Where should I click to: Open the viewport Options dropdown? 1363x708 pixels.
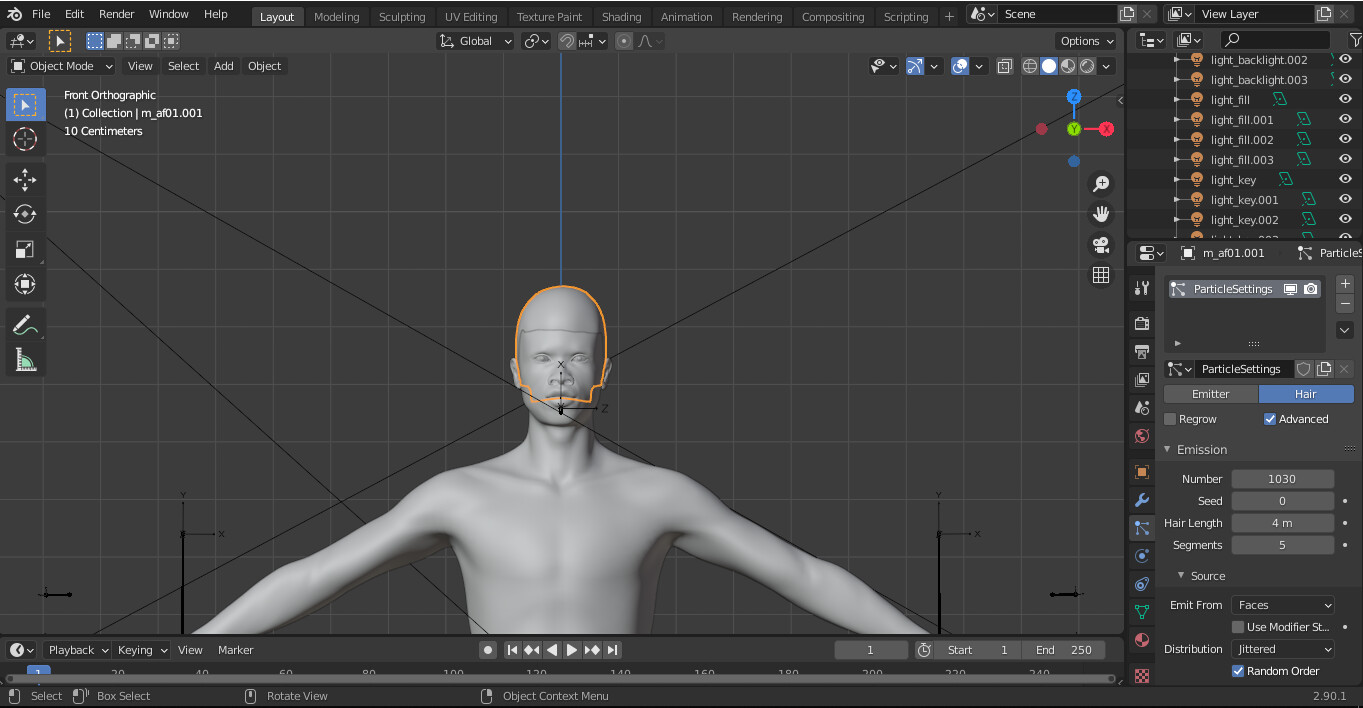pyautogui.click(x=1086, y=41)
